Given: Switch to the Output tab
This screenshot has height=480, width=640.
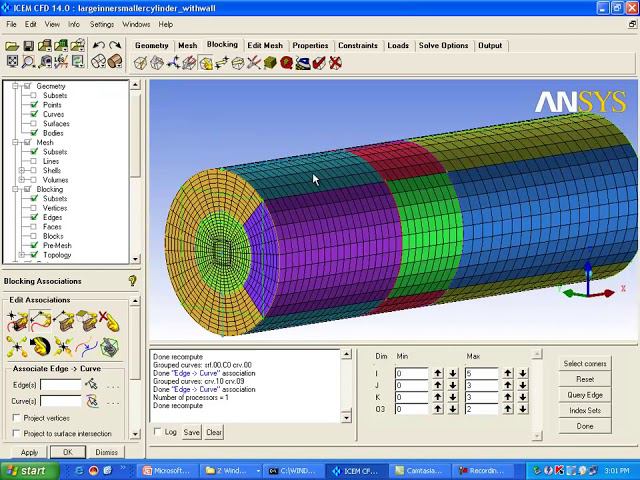Looking at the screenshot, I should click(x=490, y=45).
